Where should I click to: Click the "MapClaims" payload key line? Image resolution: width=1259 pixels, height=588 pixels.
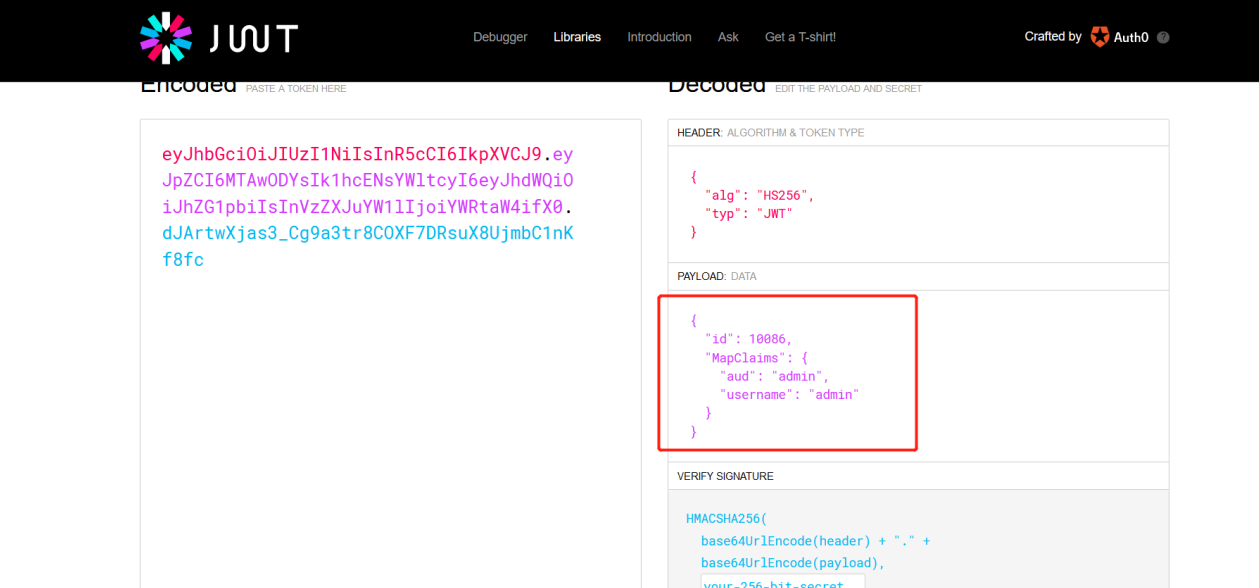757,357
